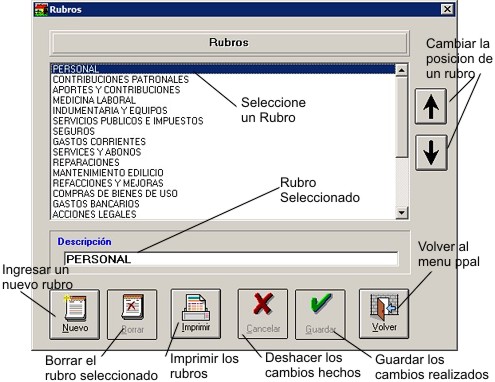Move selected rubro down with down arrow

[431, 153]
